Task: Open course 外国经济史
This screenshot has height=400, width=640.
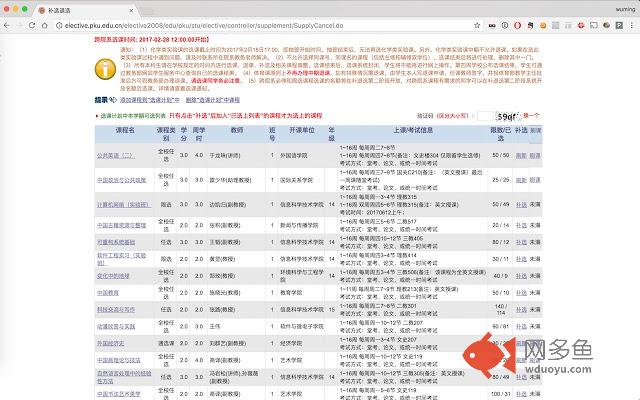Action: pyautogui.click(x=110, y=343)
